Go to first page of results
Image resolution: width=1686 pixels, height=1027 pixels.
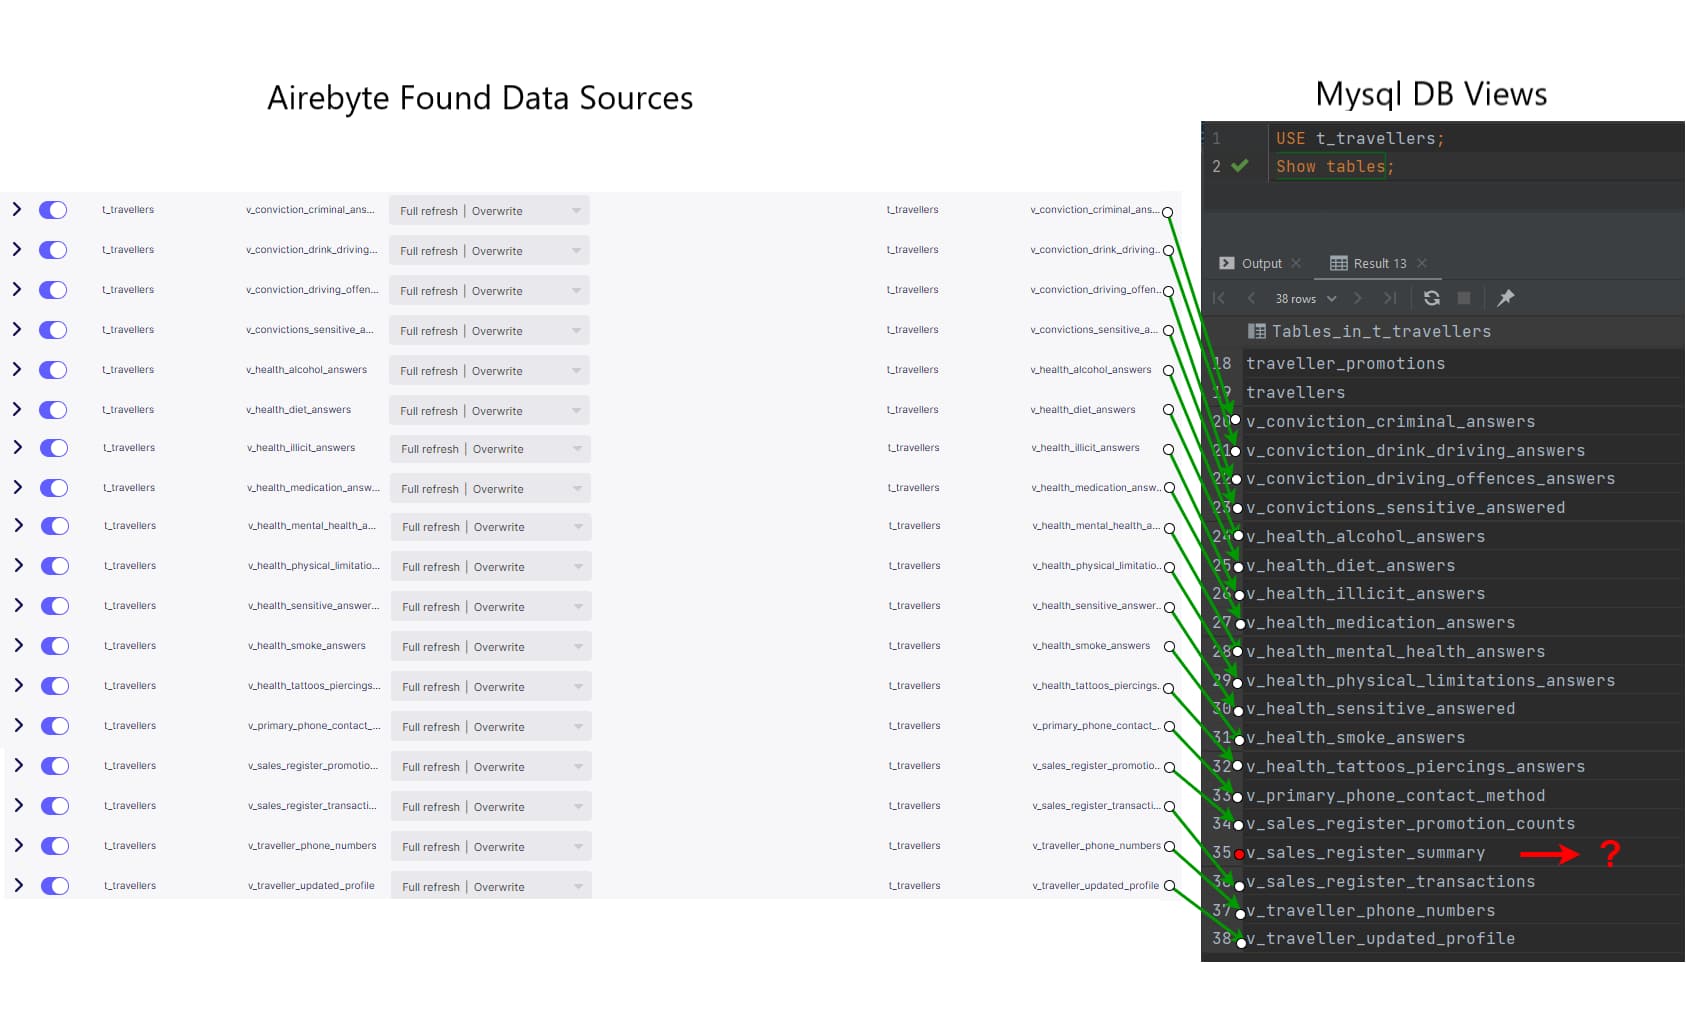tap(1219, 298)
